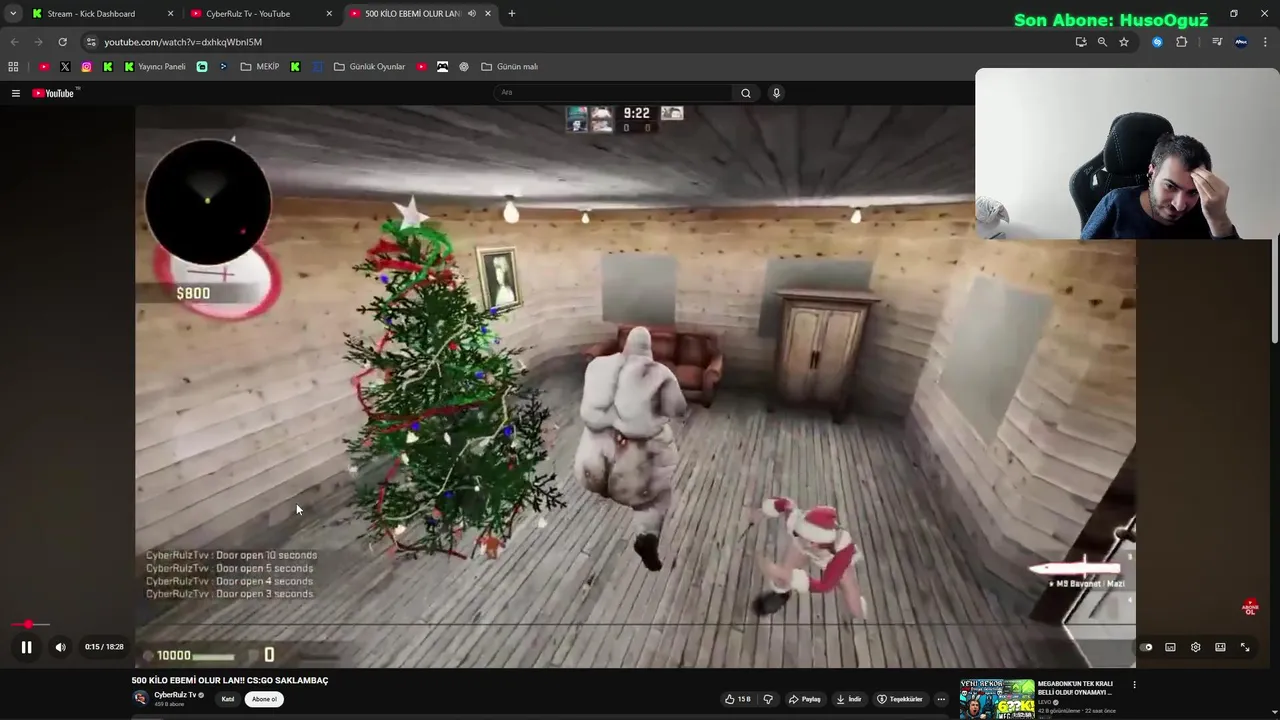This screenshot has width=1280, height=720.
Task: Open the media controls toolbar icon
Action: [1217, 42]
